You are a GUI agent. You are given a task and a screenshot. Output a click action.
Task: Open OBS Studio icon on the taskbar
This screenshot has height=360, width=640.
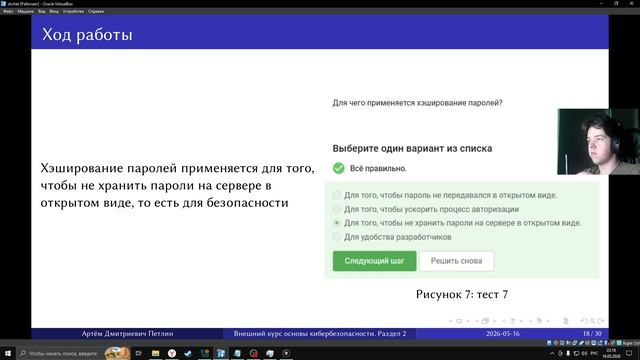[286, 353]
